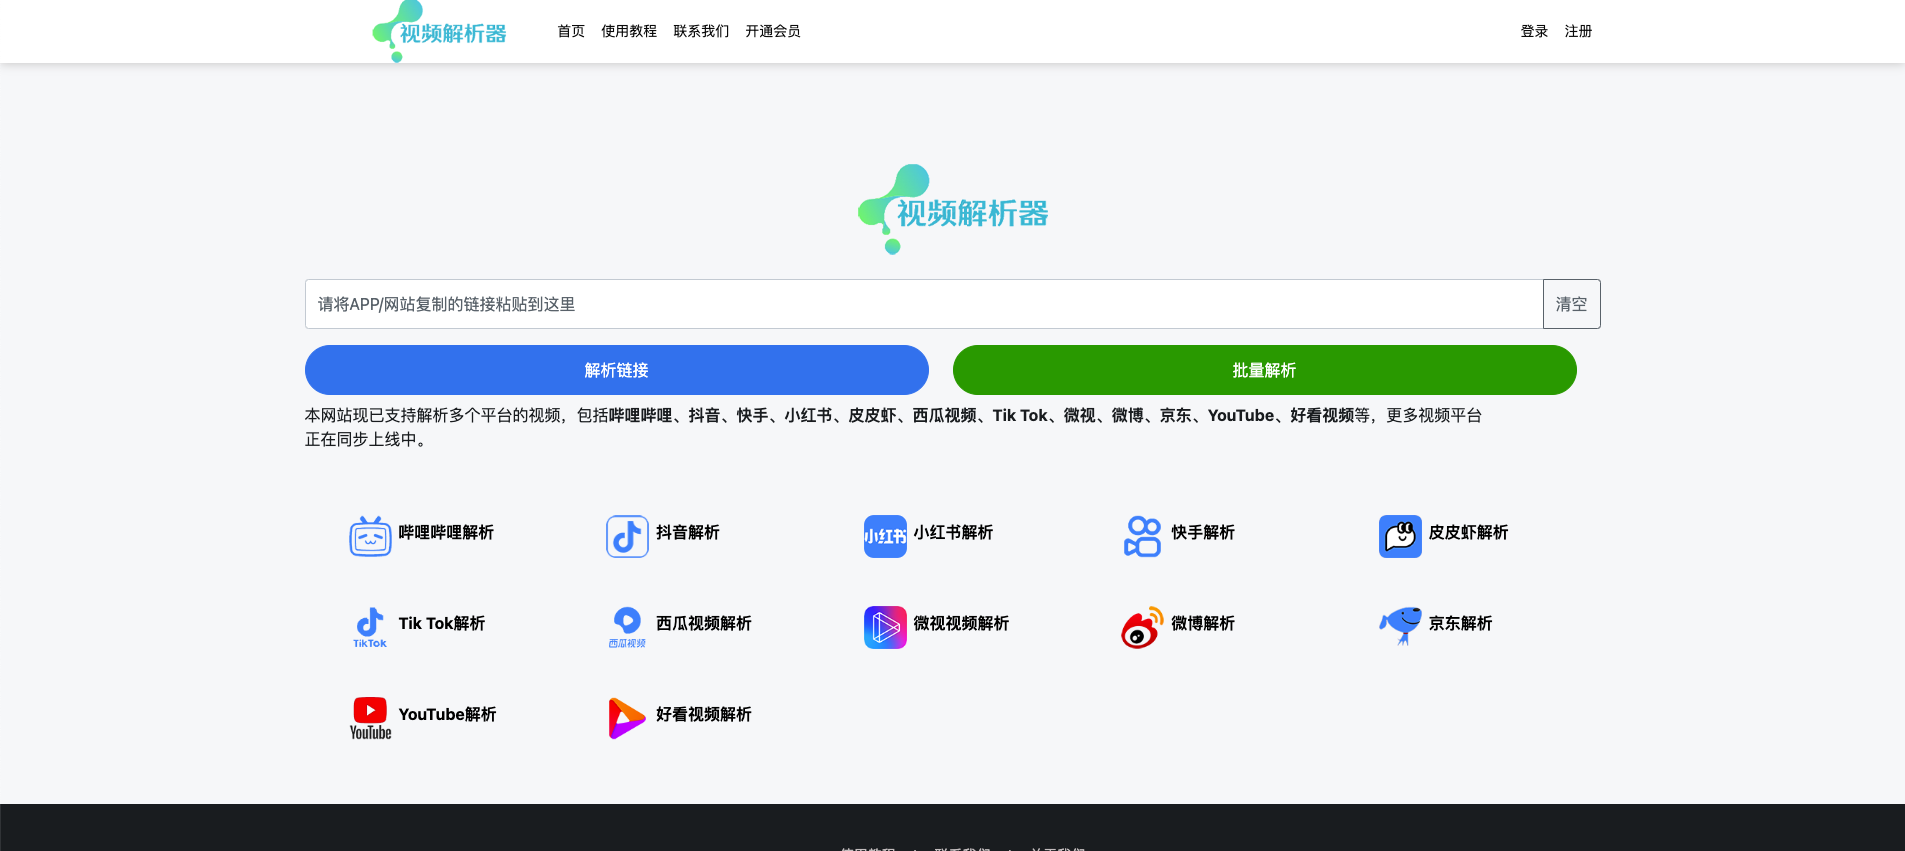The image size is (1905, 851).
Task: Open 西瓜视频解析 link
Action: [x=704, y=623]
